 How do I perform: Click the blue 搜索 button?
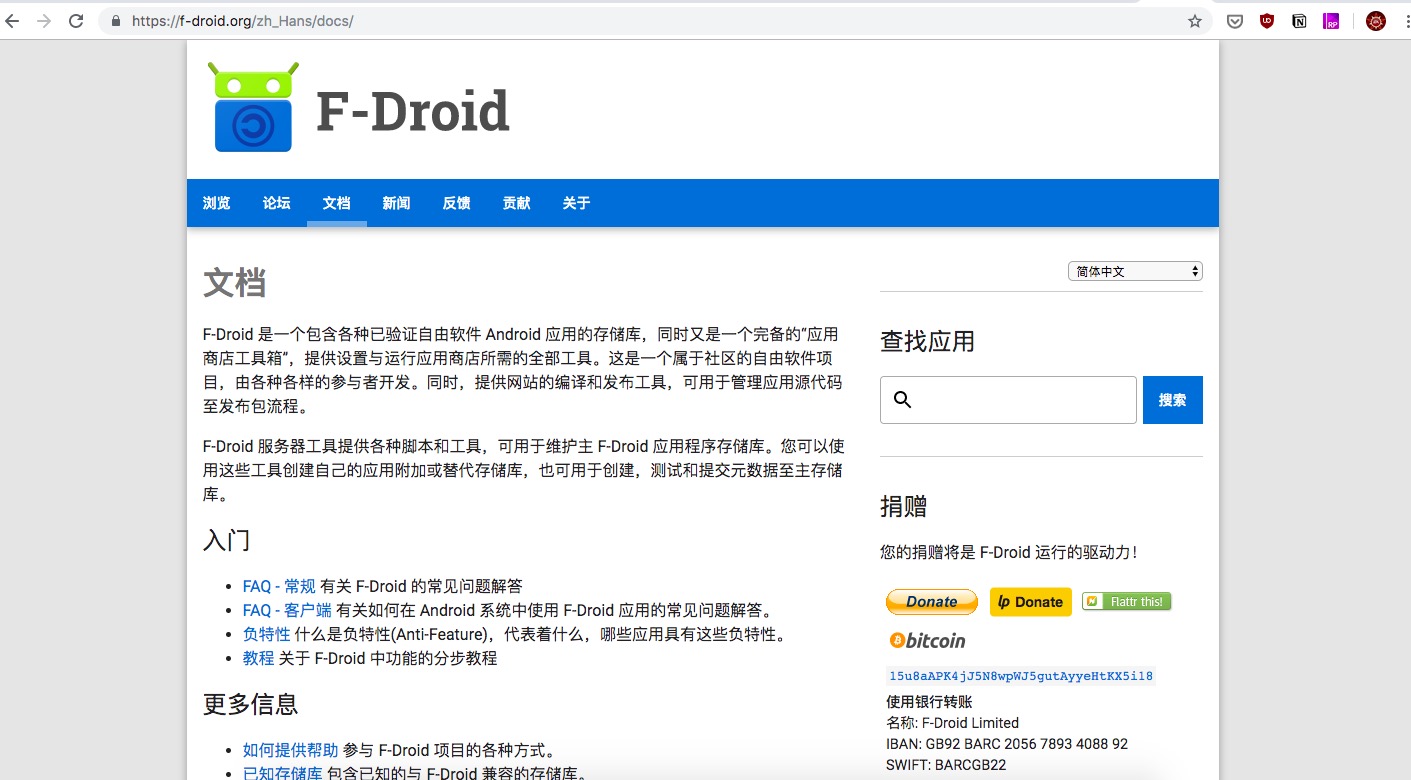pyautogui.click(x=1173, y=400)
